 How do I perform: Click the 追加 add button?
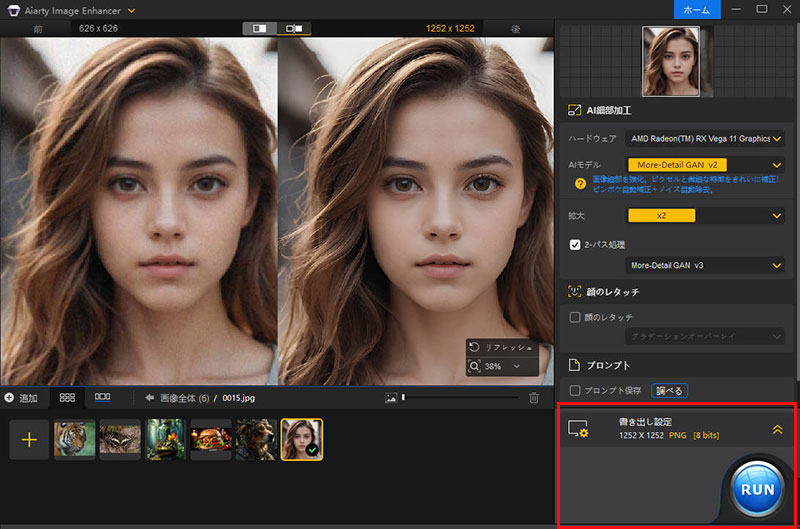21,398
